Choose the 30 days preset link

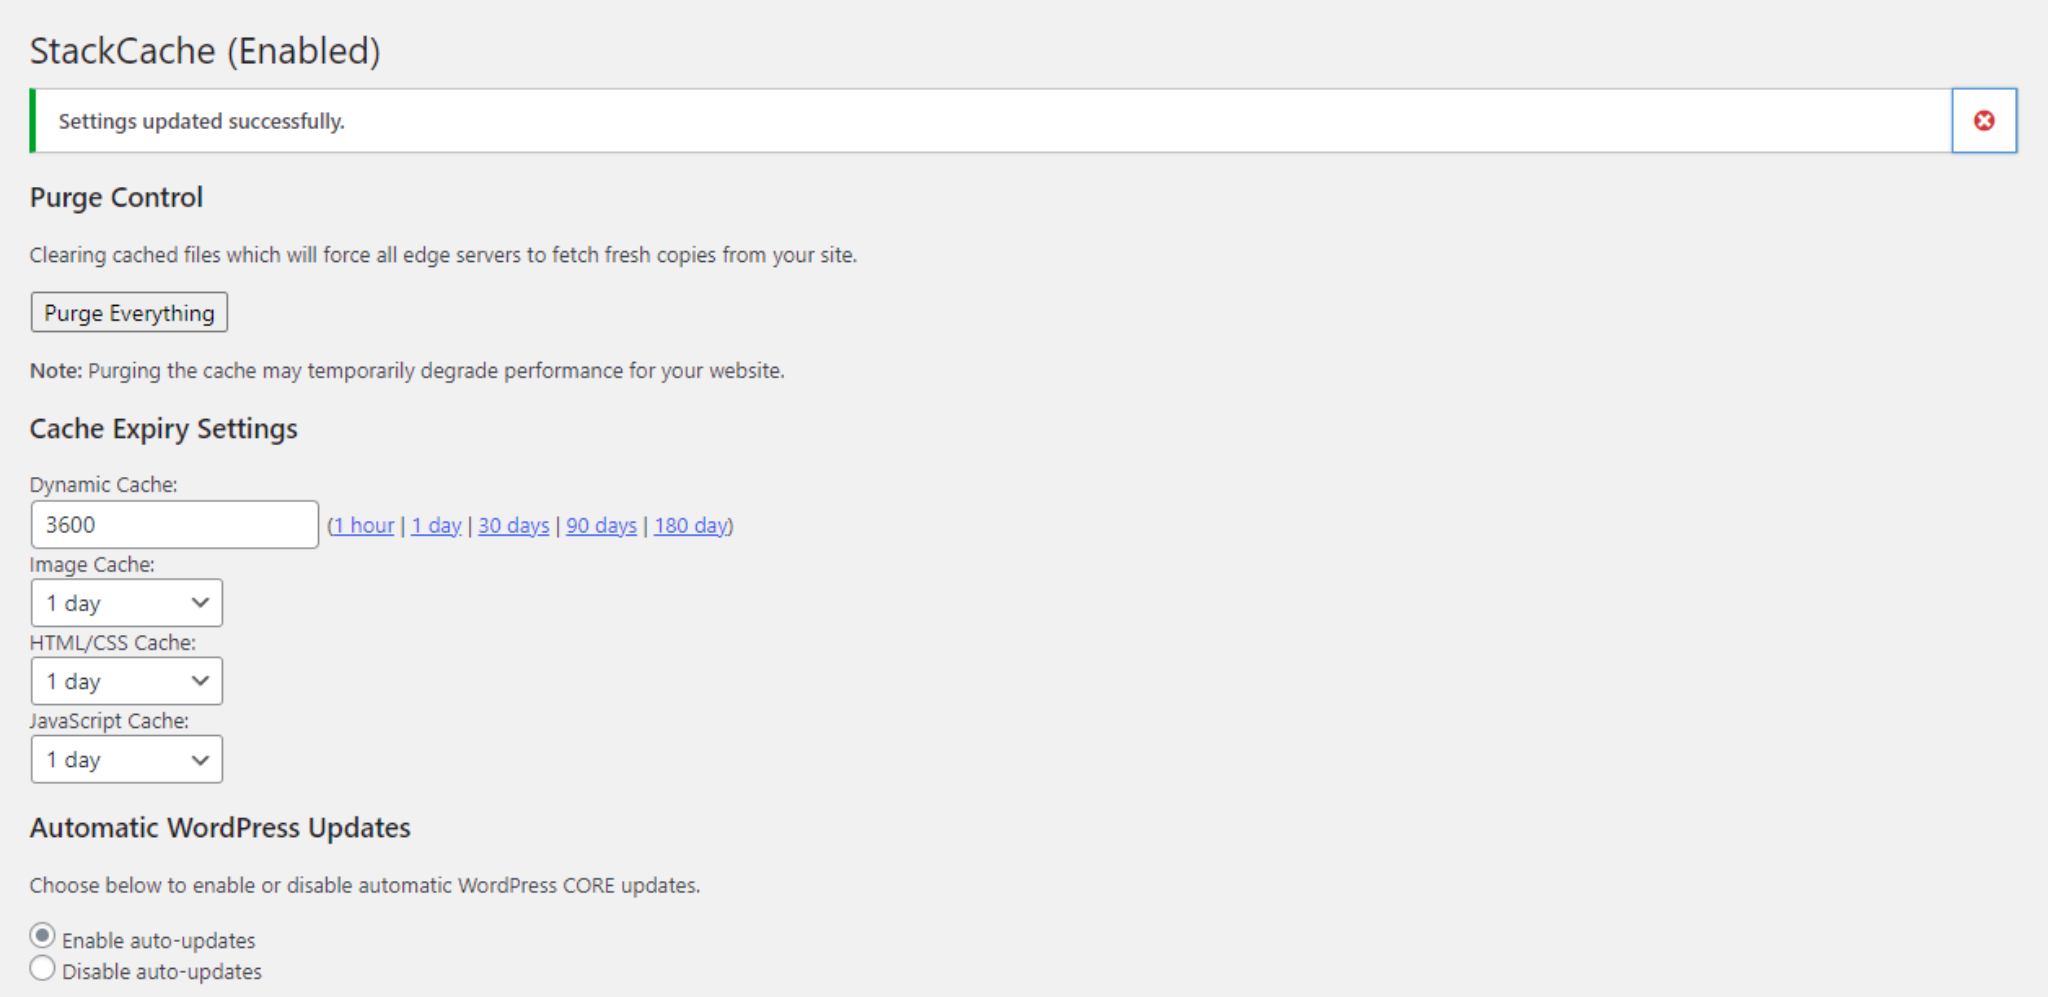(x=513, y=525)
